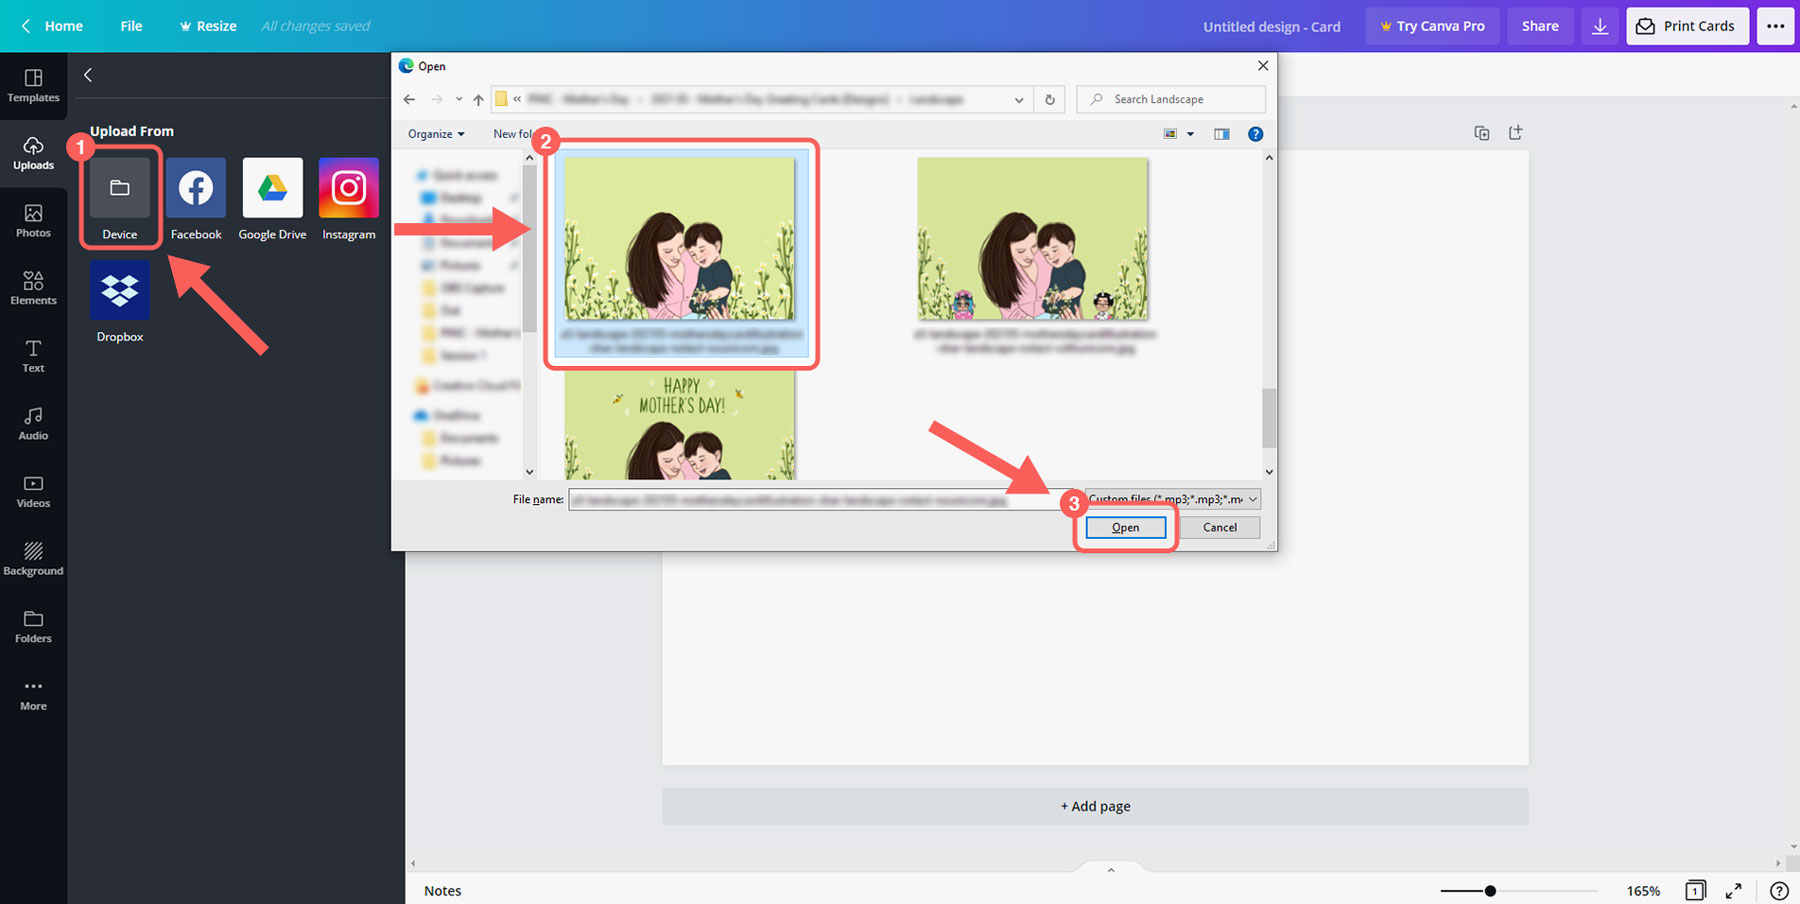Select Device upload source icon

tap(119, 189)
